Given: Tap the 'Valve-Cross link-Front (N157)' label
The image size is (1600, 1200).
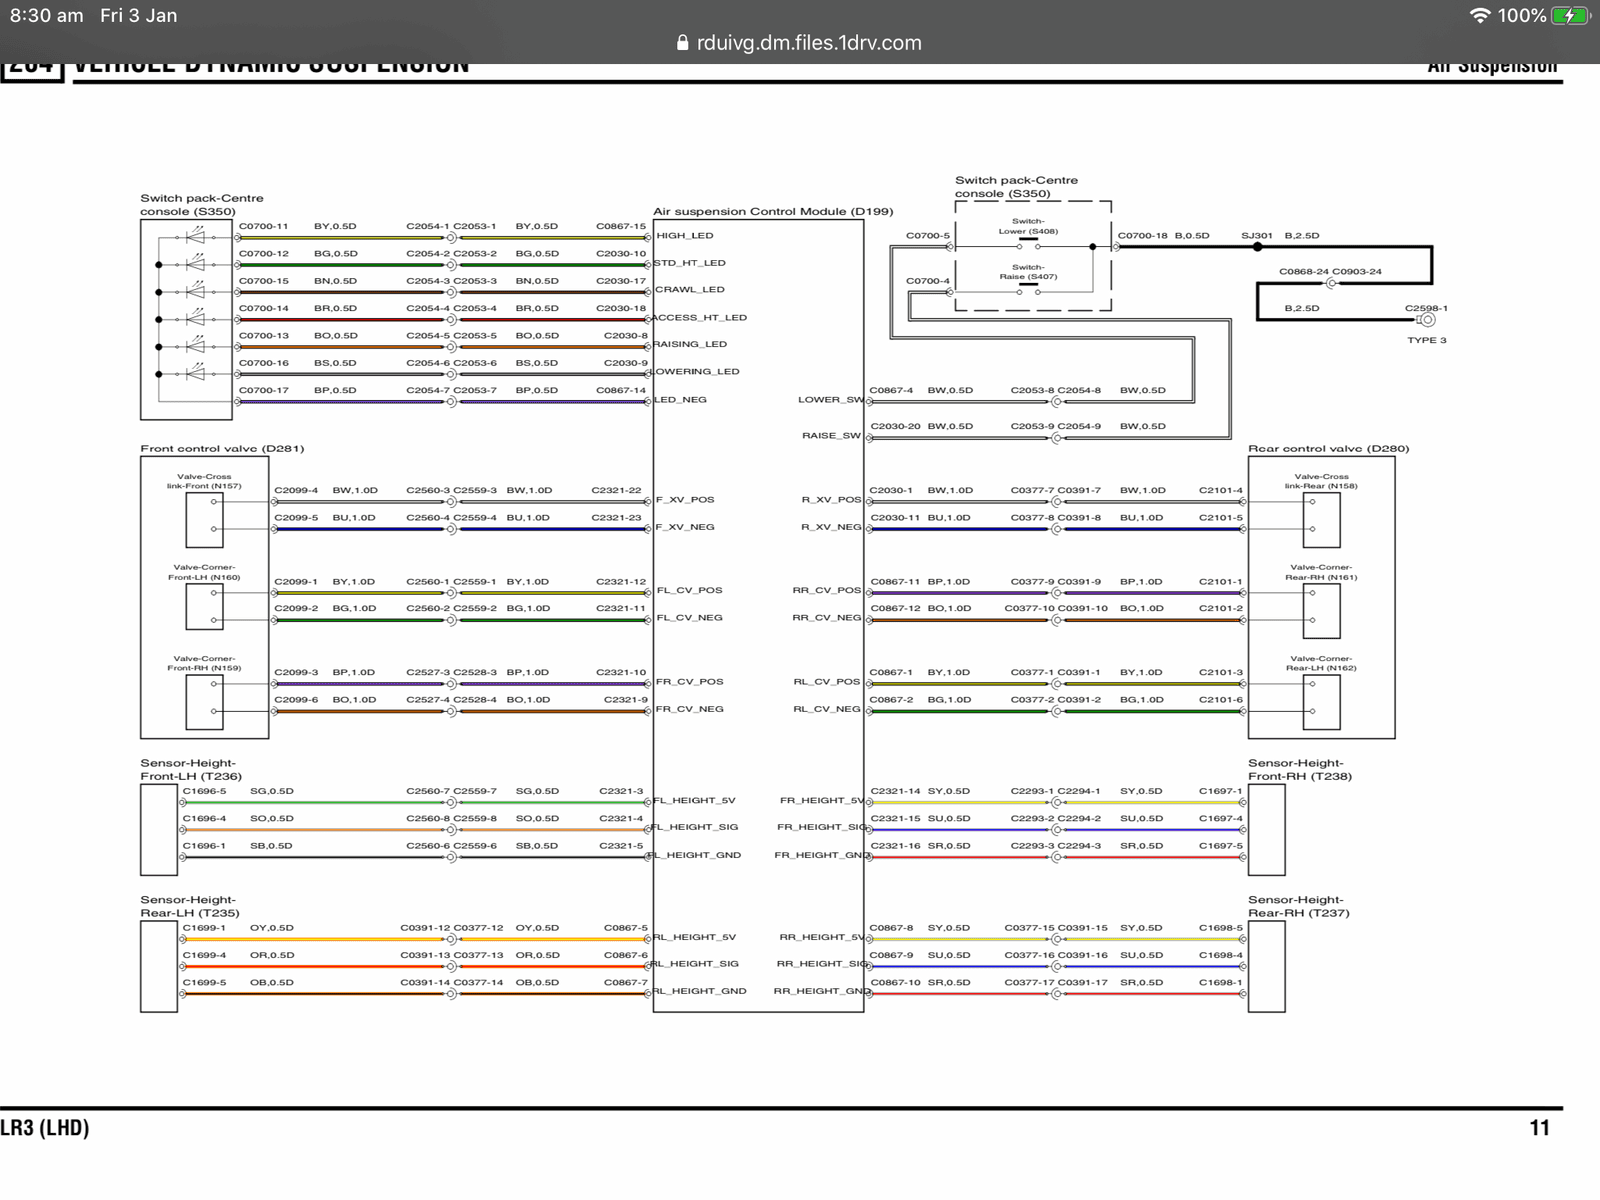Looking at the screenshot, I should tap(204, 482).
